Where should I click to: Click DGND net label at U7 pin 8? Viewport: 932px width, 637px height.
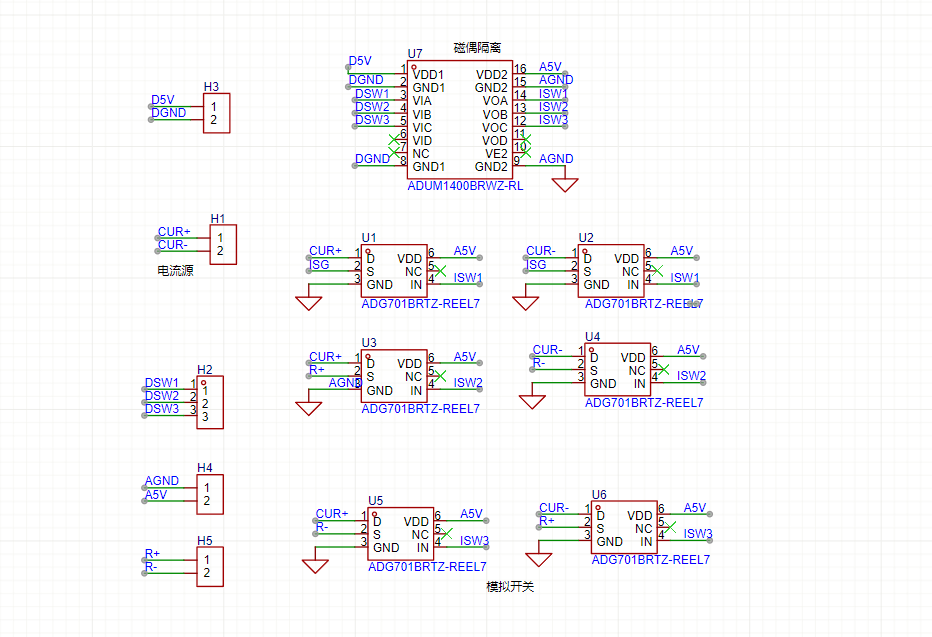click(x=372, y=159)
